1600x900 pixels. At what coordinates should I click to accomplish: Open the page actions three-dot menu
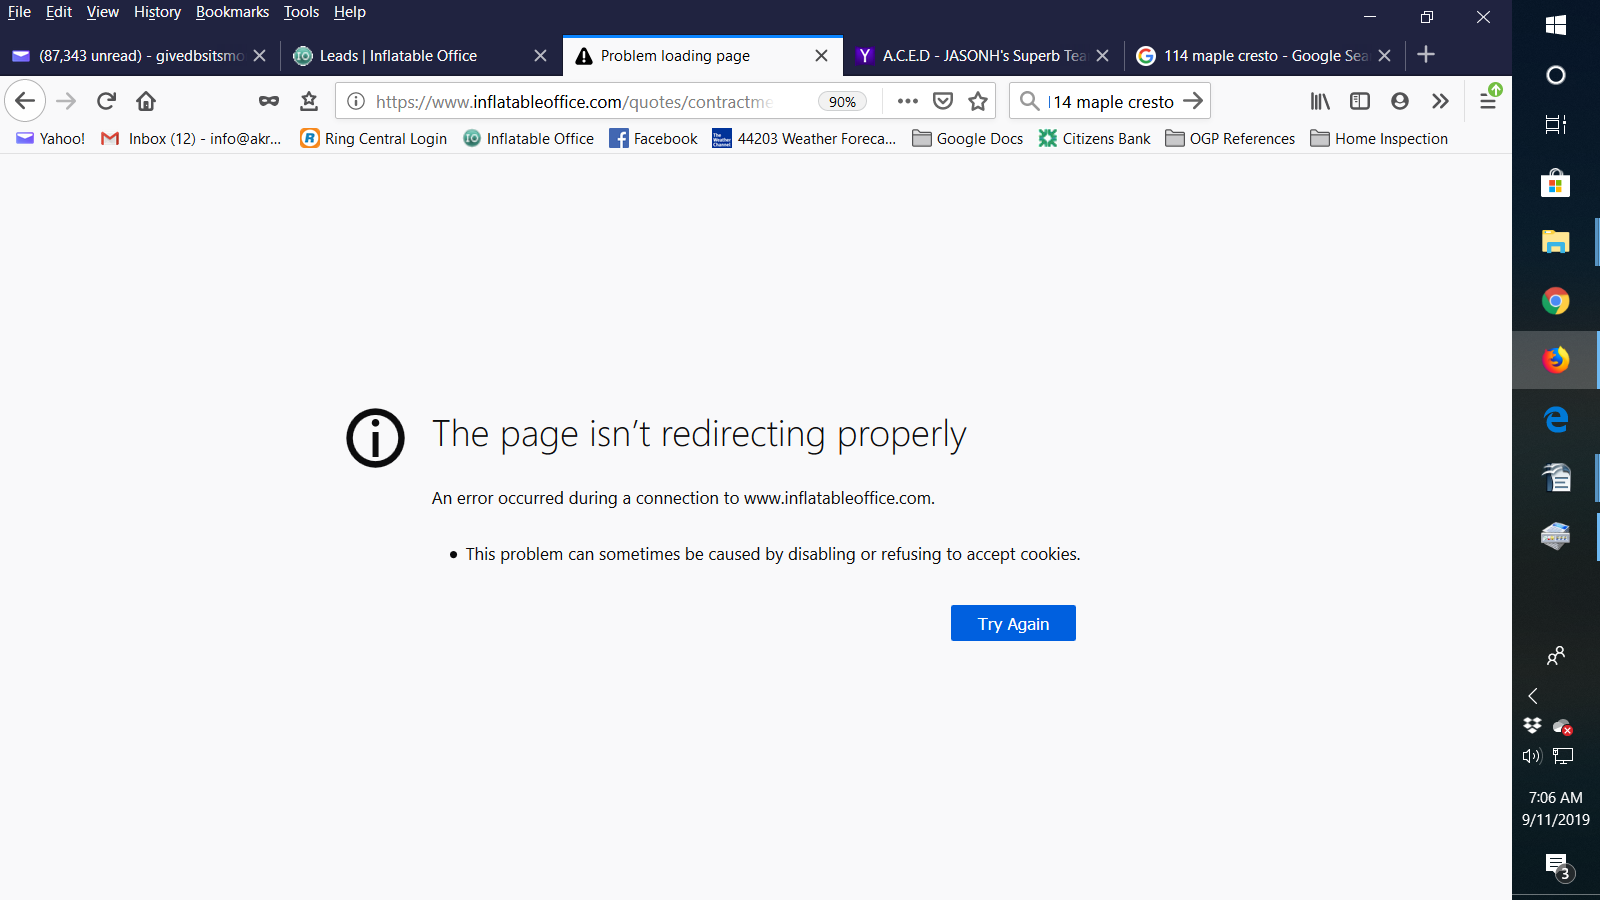pos(907,101)
